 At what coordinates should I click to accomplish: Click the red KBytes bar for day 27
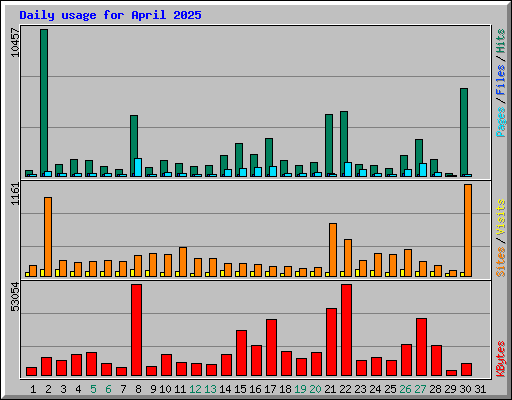(x=421, y=347)
